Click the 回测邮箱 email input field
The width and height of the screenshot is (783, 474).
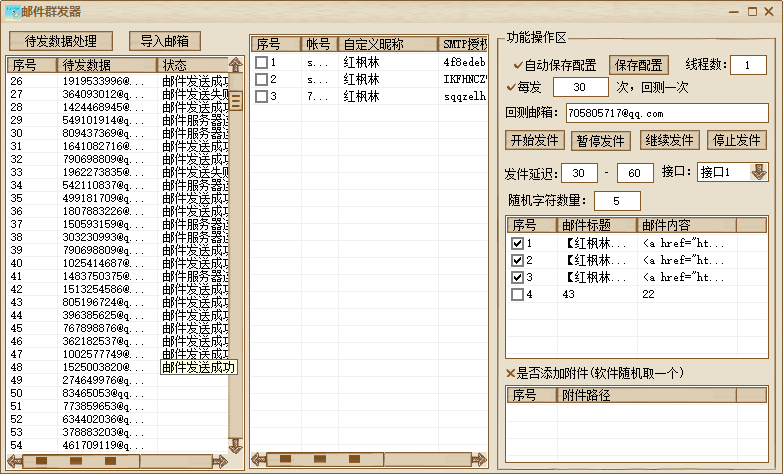pos(667,113)
